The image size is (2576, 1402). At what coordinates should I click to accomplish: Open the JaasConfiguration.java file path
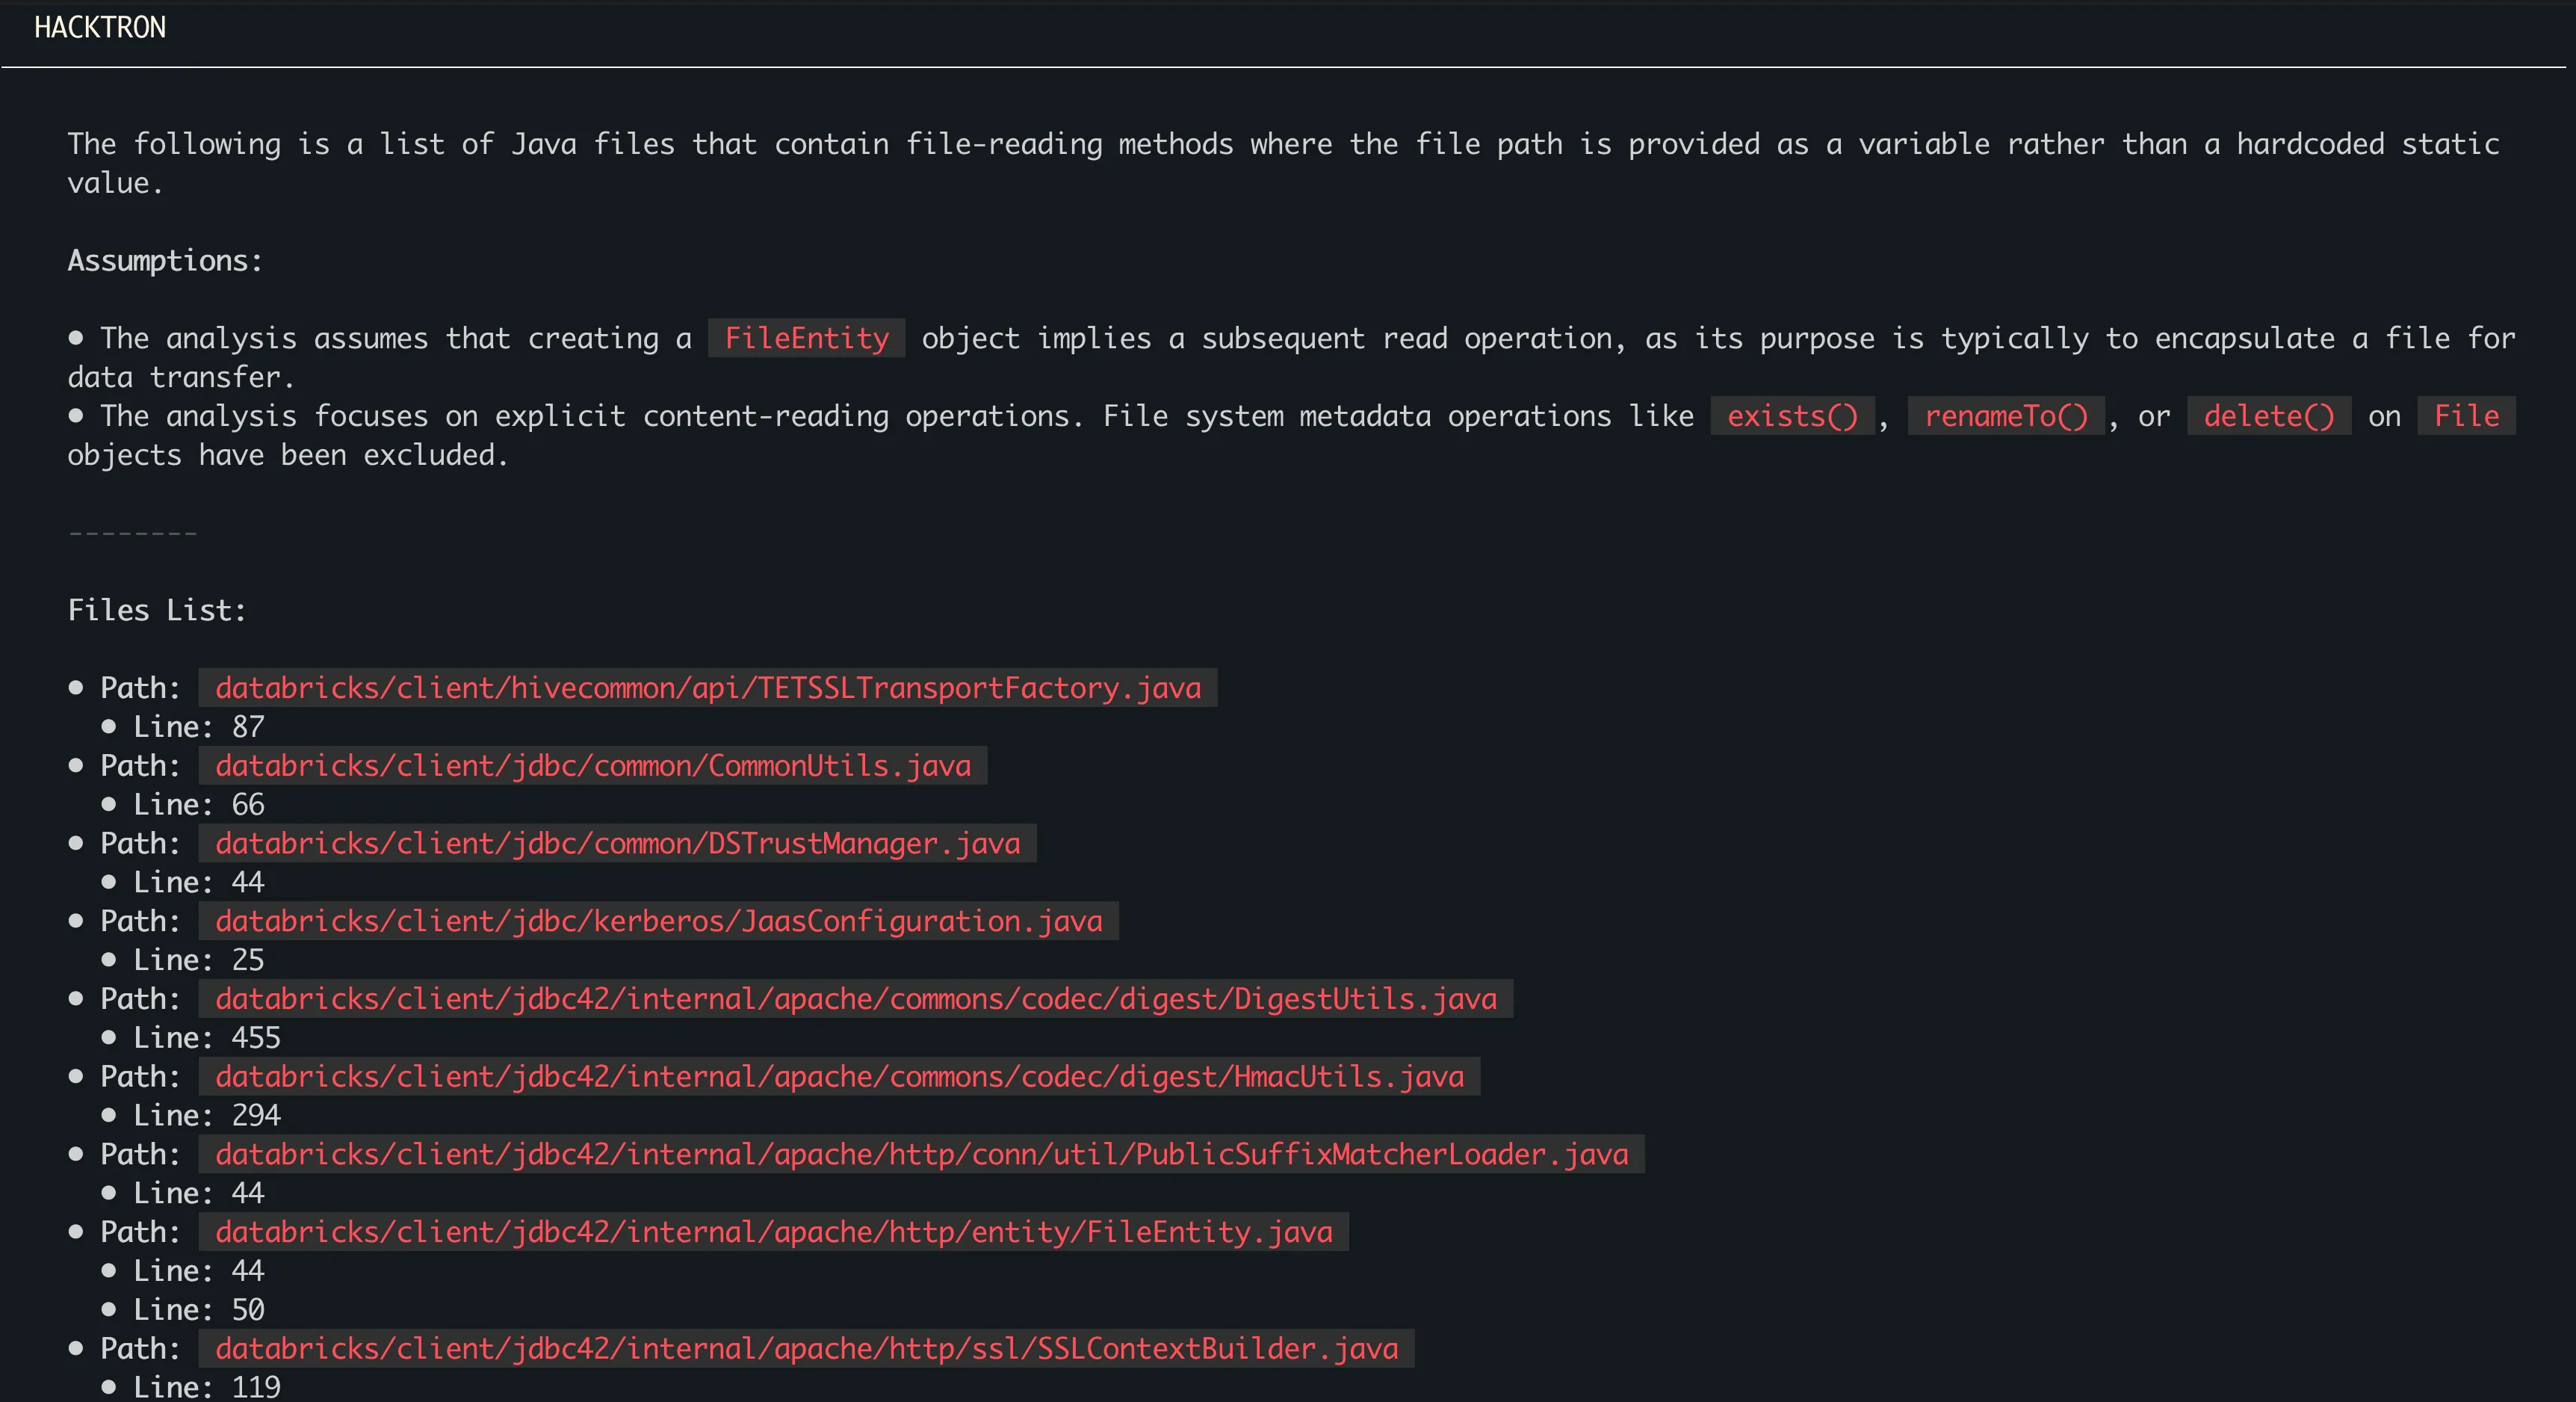[658, 921]
